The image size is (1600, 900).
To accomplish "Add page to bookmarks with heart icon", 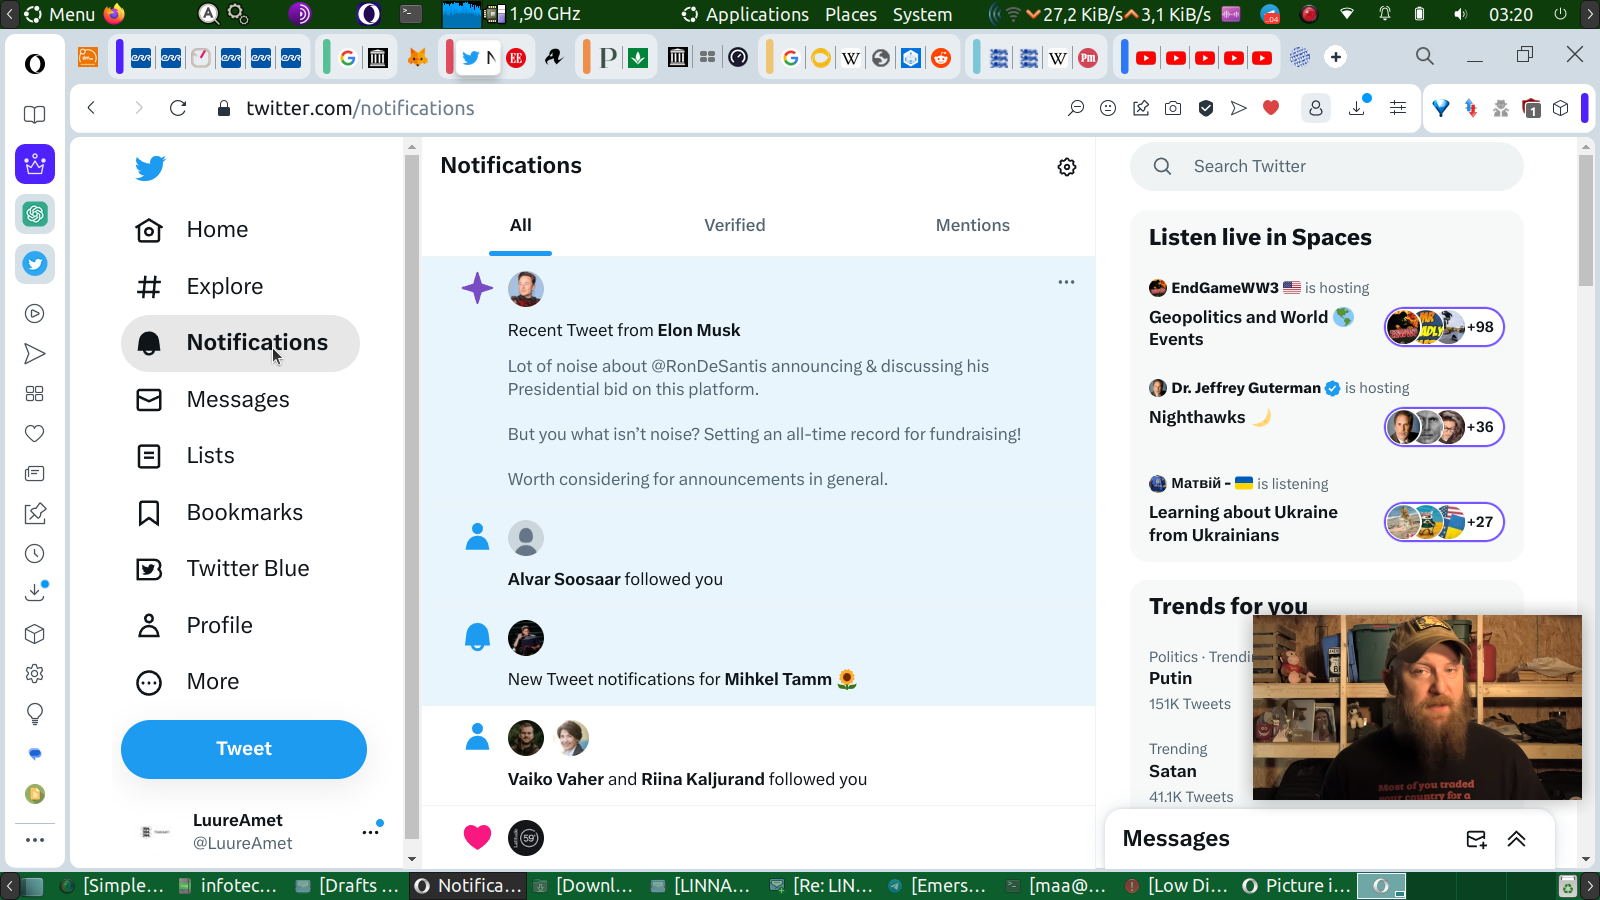I will [x=1271, y=108].
